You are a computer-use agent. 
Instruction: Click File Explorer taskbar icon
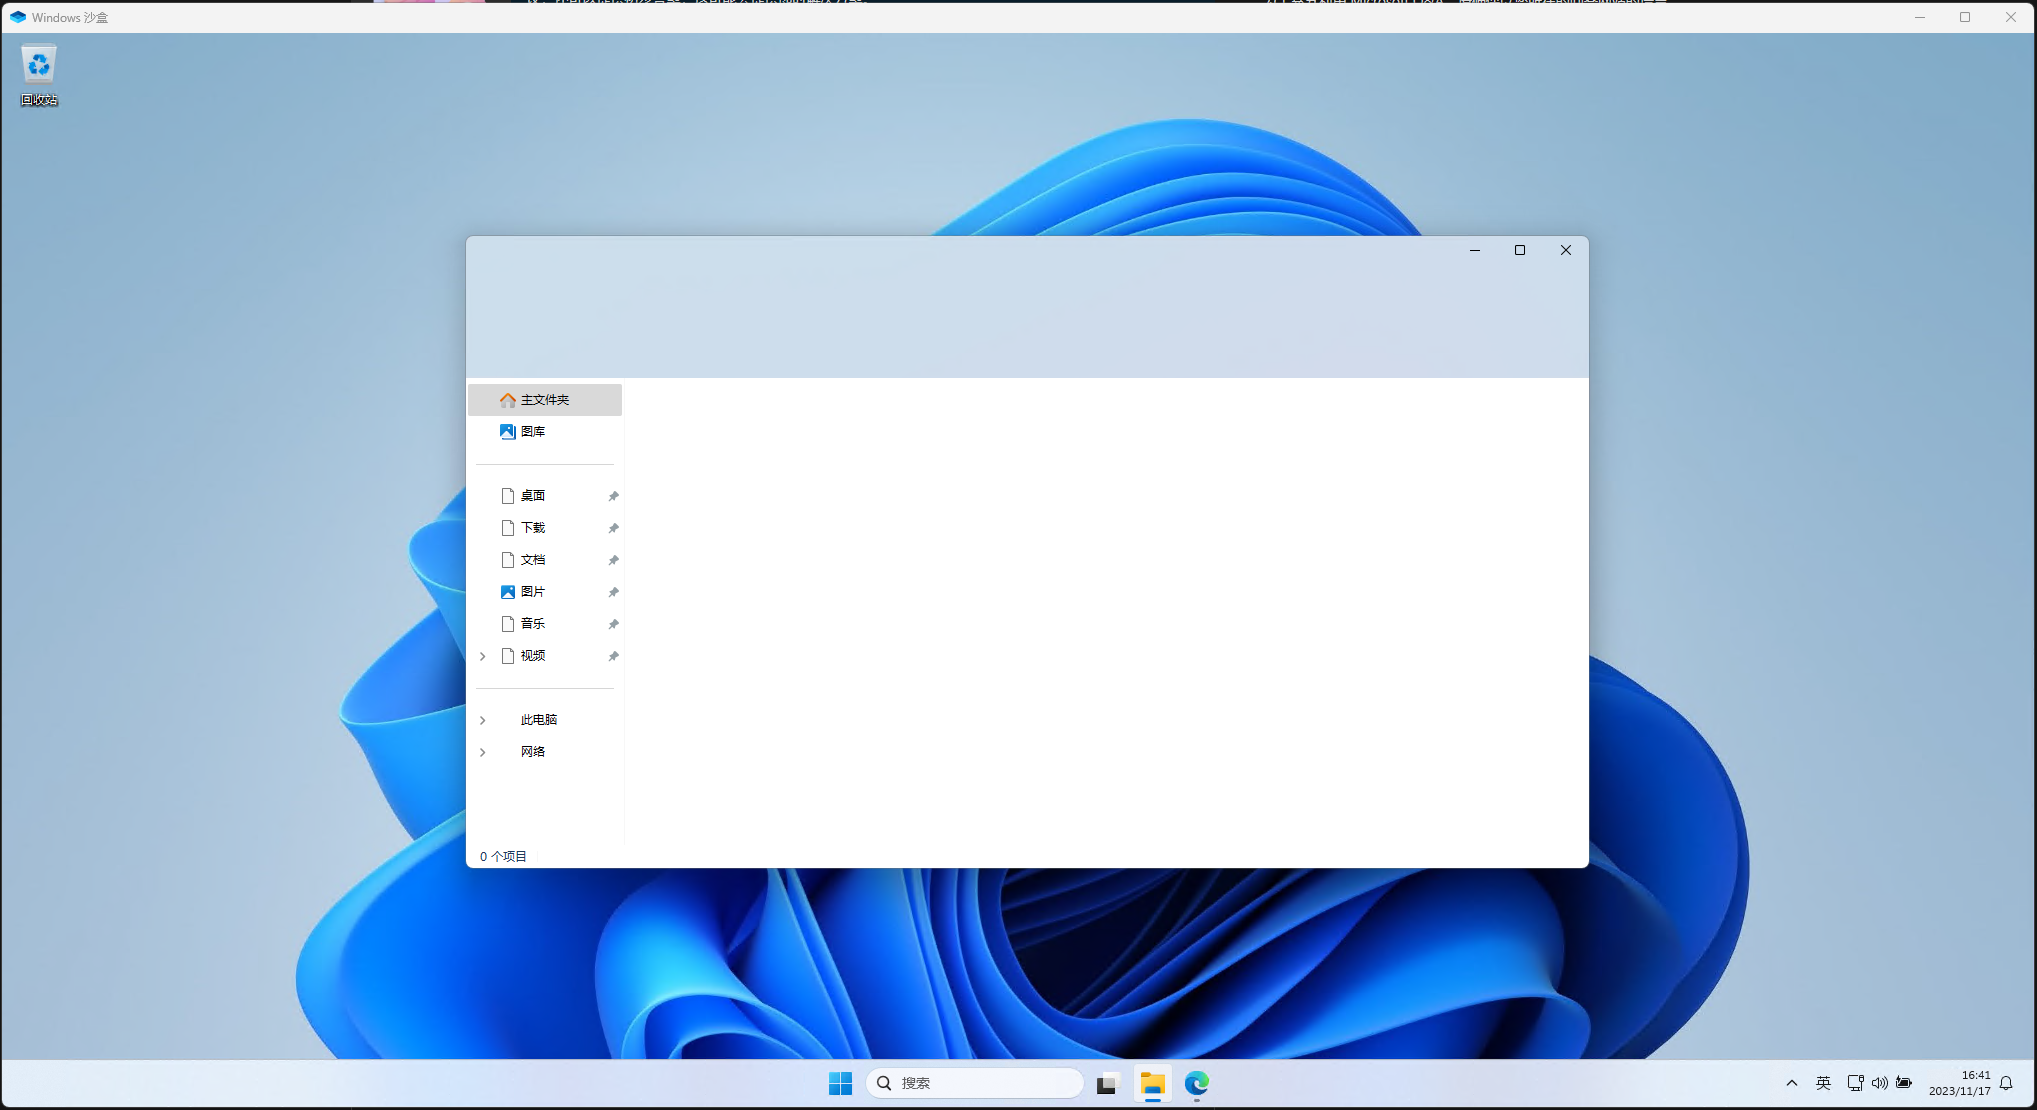pos(1152,1083)
